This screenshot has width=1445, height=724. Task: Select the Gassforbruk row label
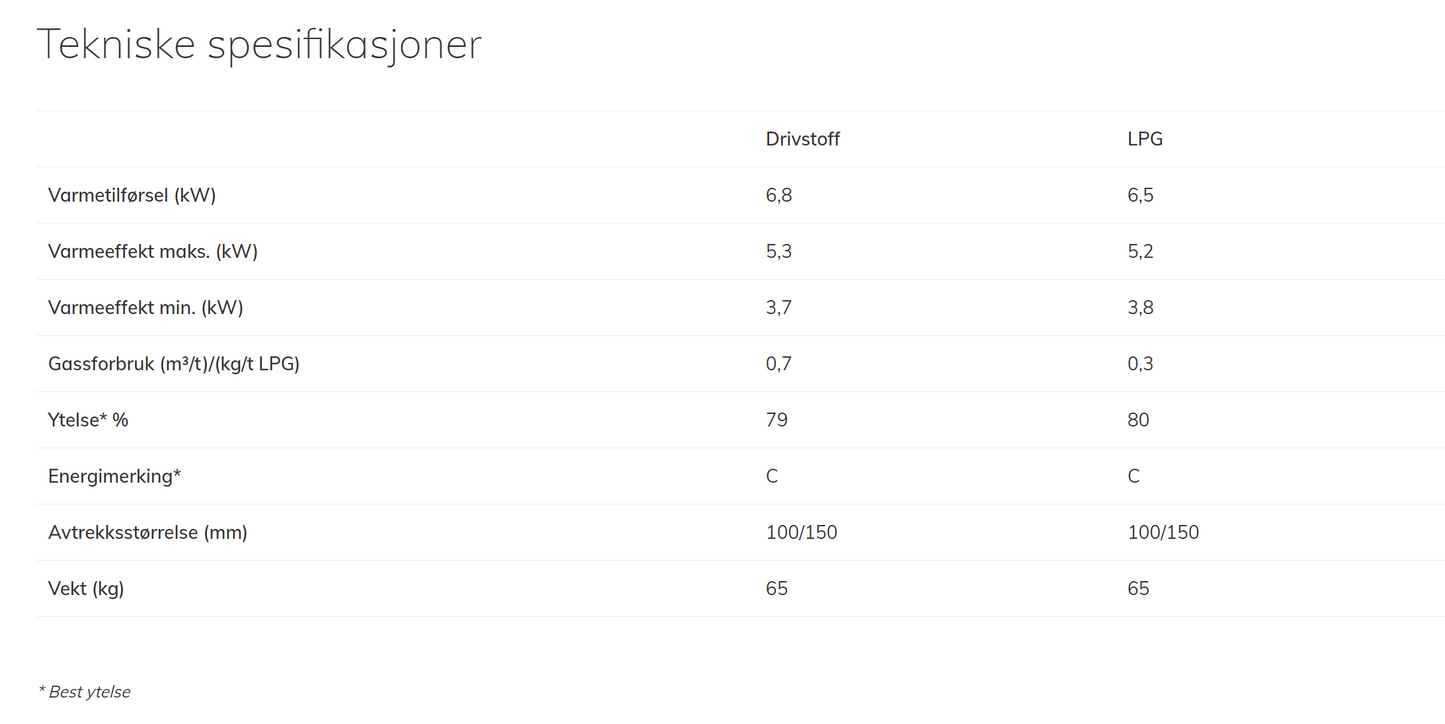(174, 363)
